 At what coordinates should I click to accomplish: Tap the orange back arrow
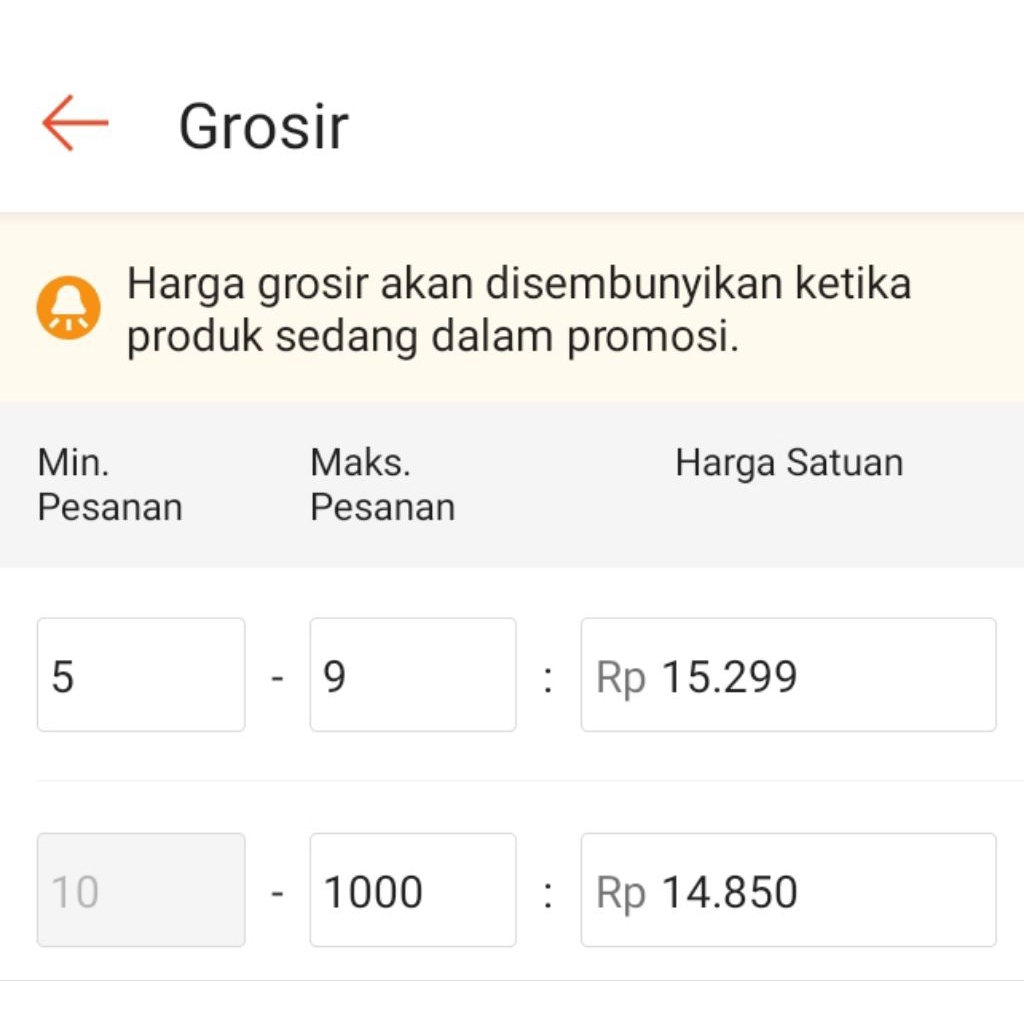(75, 123)
